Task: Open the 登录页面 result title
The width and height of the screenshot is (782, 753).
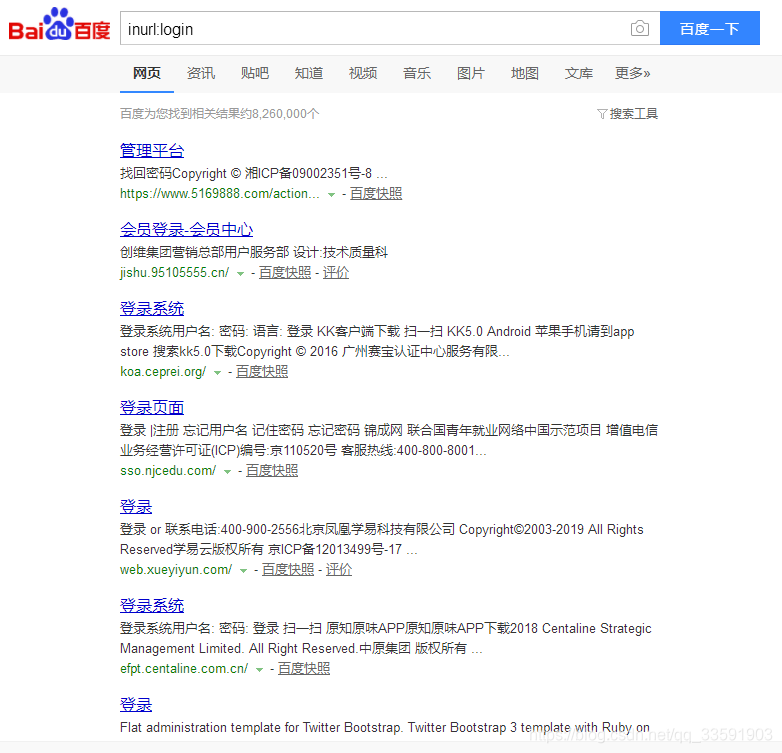Action: tap(152, 408)
